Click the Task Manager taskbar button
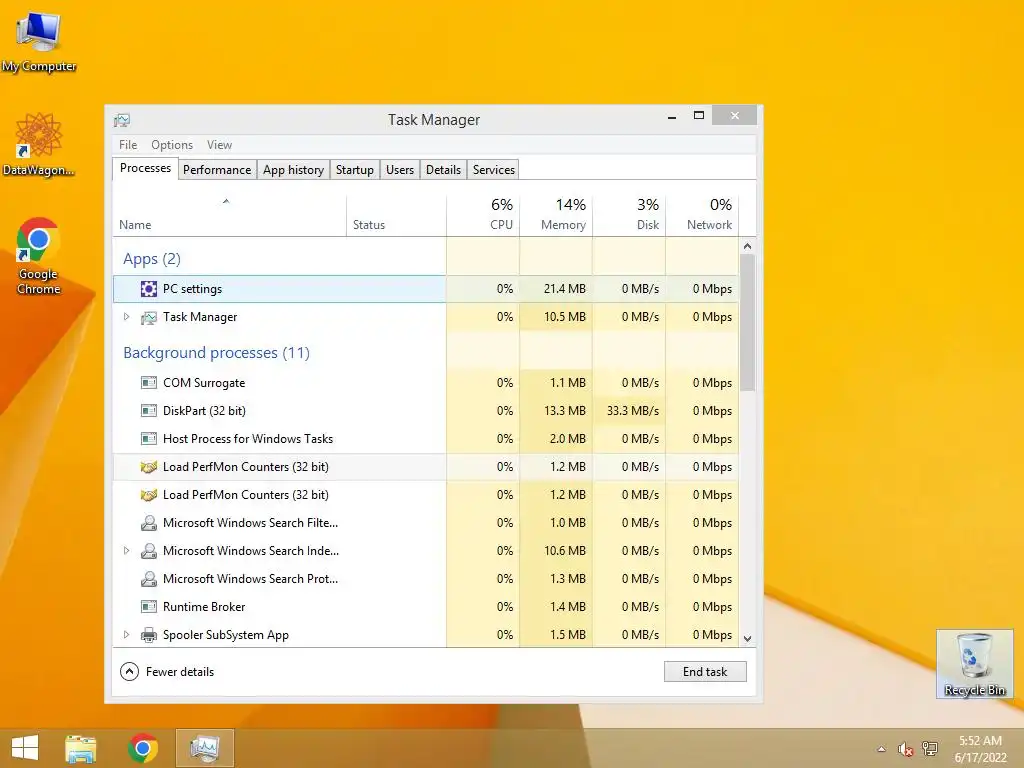1024x768 pixels. pos(204,748)
